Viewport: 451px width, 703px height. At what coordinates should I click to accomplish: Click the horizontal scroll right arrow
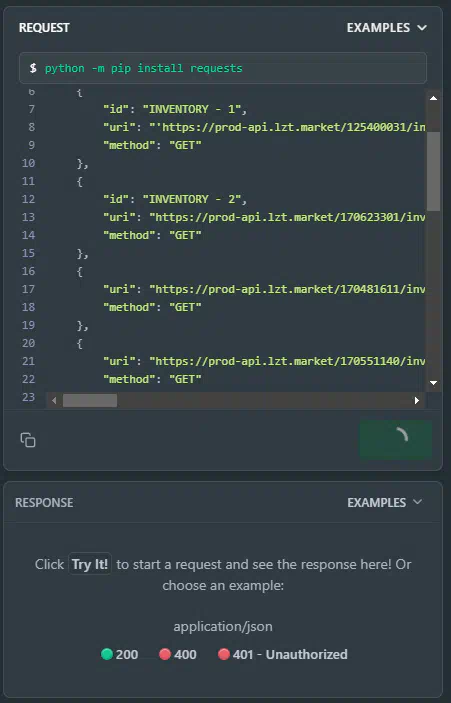click(417, 400)
